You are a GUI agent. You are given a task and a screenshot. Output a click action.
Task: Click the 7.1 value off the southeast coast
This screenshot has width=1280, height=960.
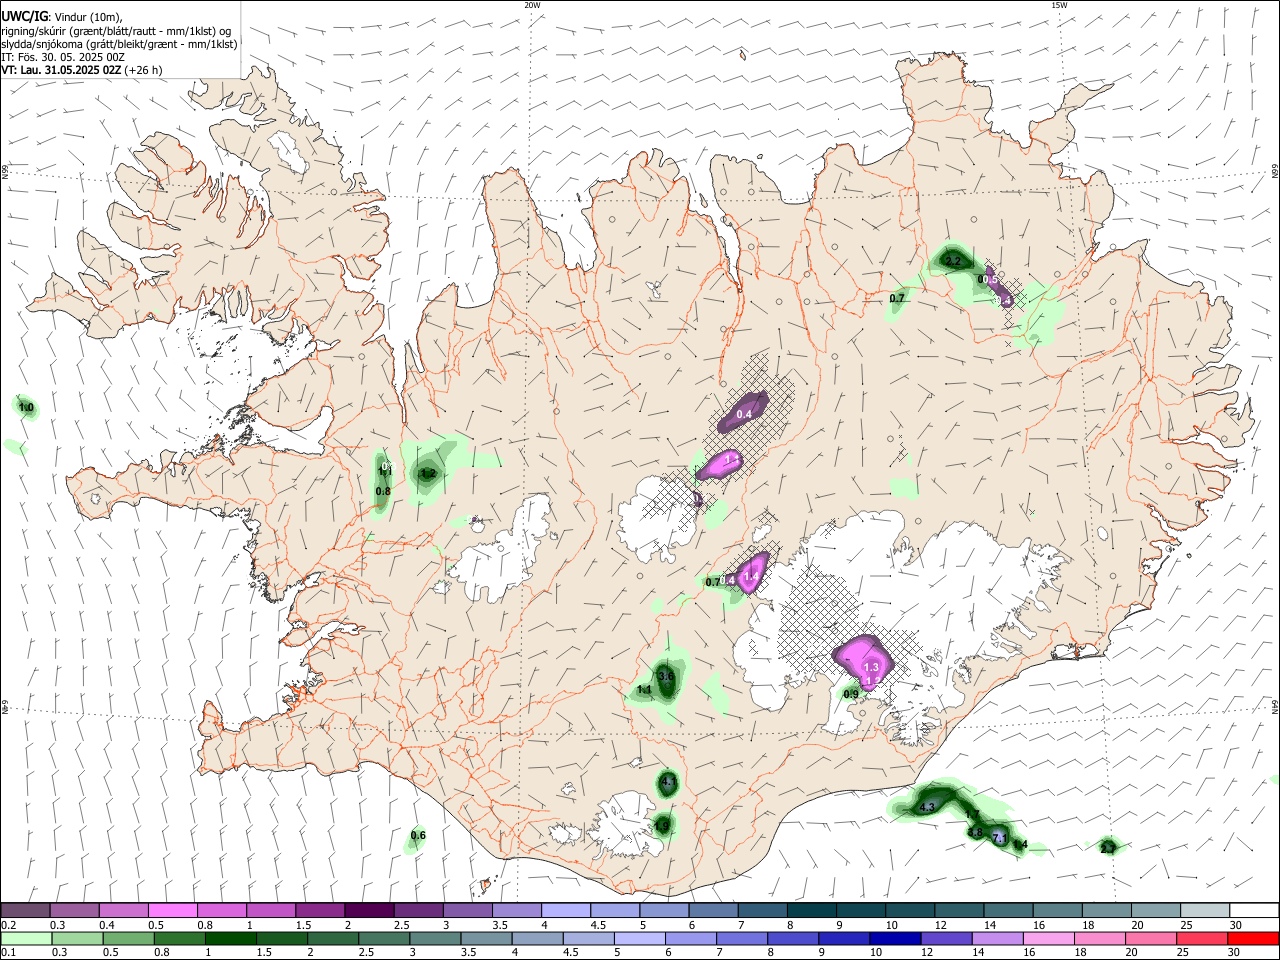click(1000, 838)
